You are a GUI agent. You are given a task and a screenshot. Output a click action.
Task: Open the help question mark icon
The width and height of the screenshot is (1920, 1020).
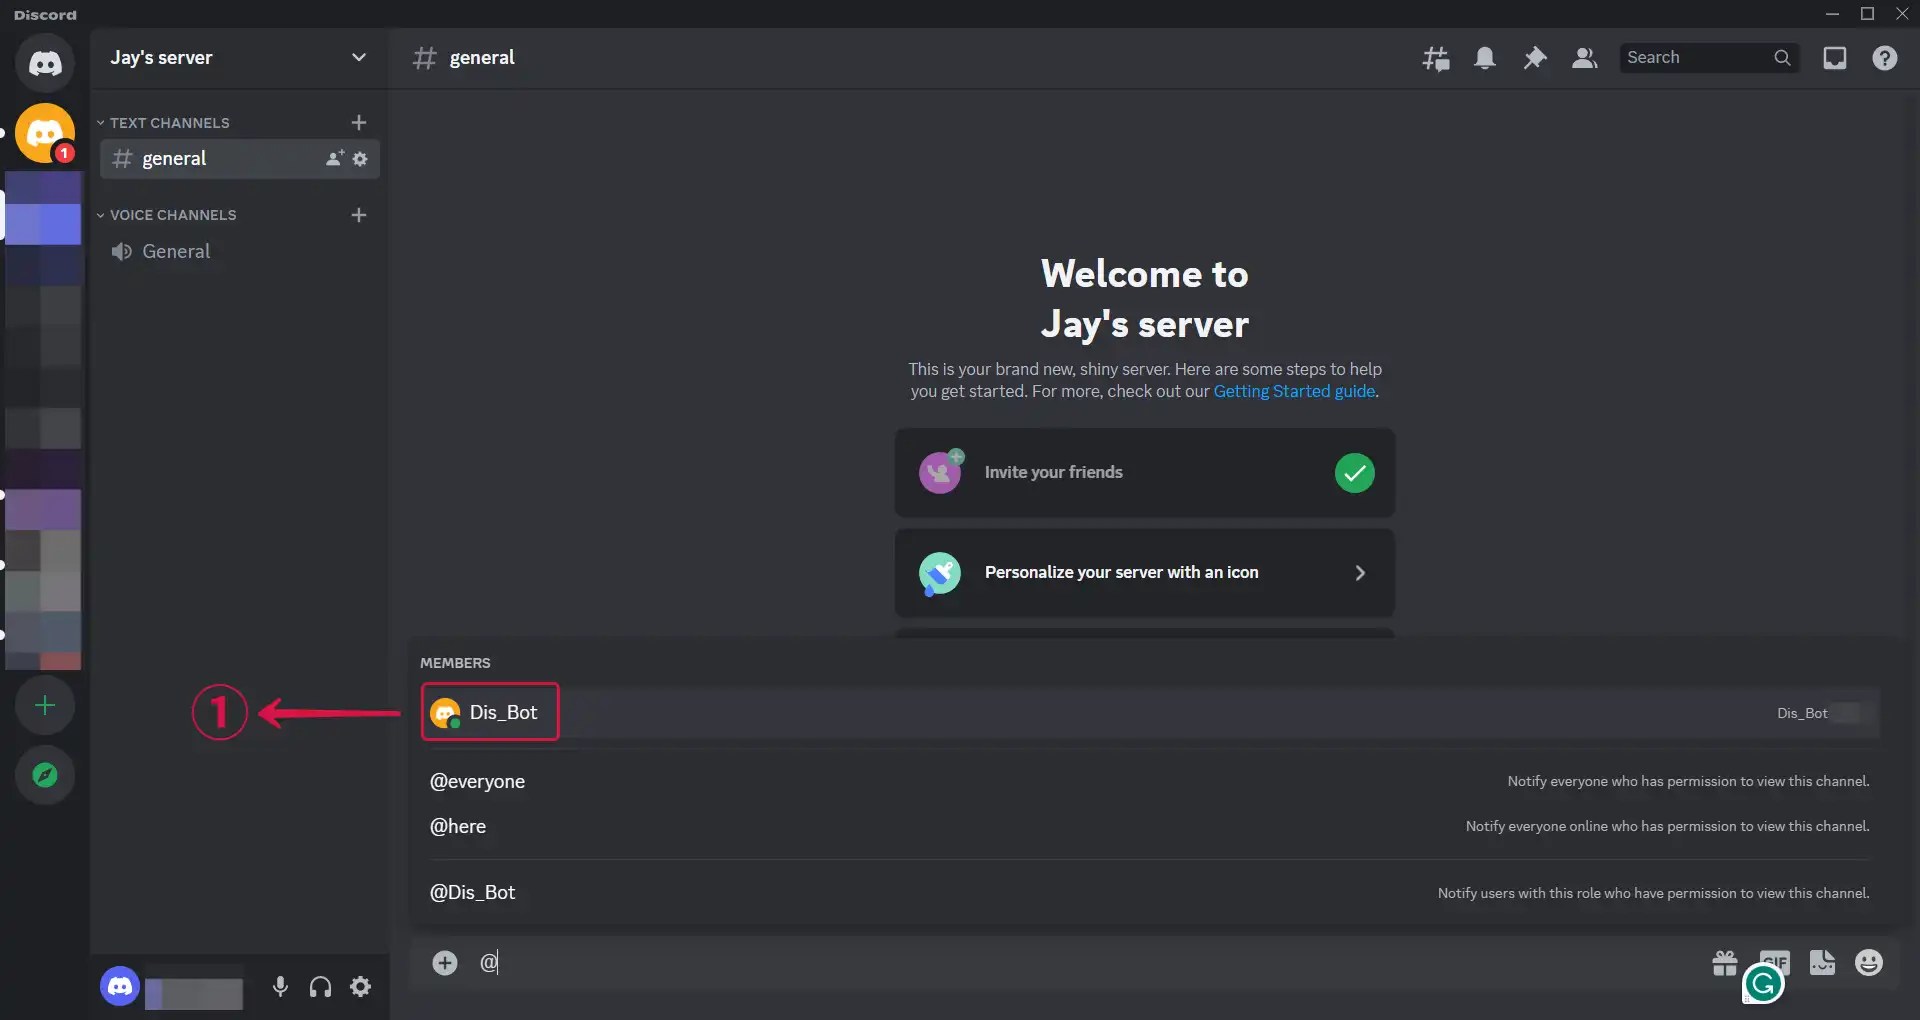tap(1885, 58)
